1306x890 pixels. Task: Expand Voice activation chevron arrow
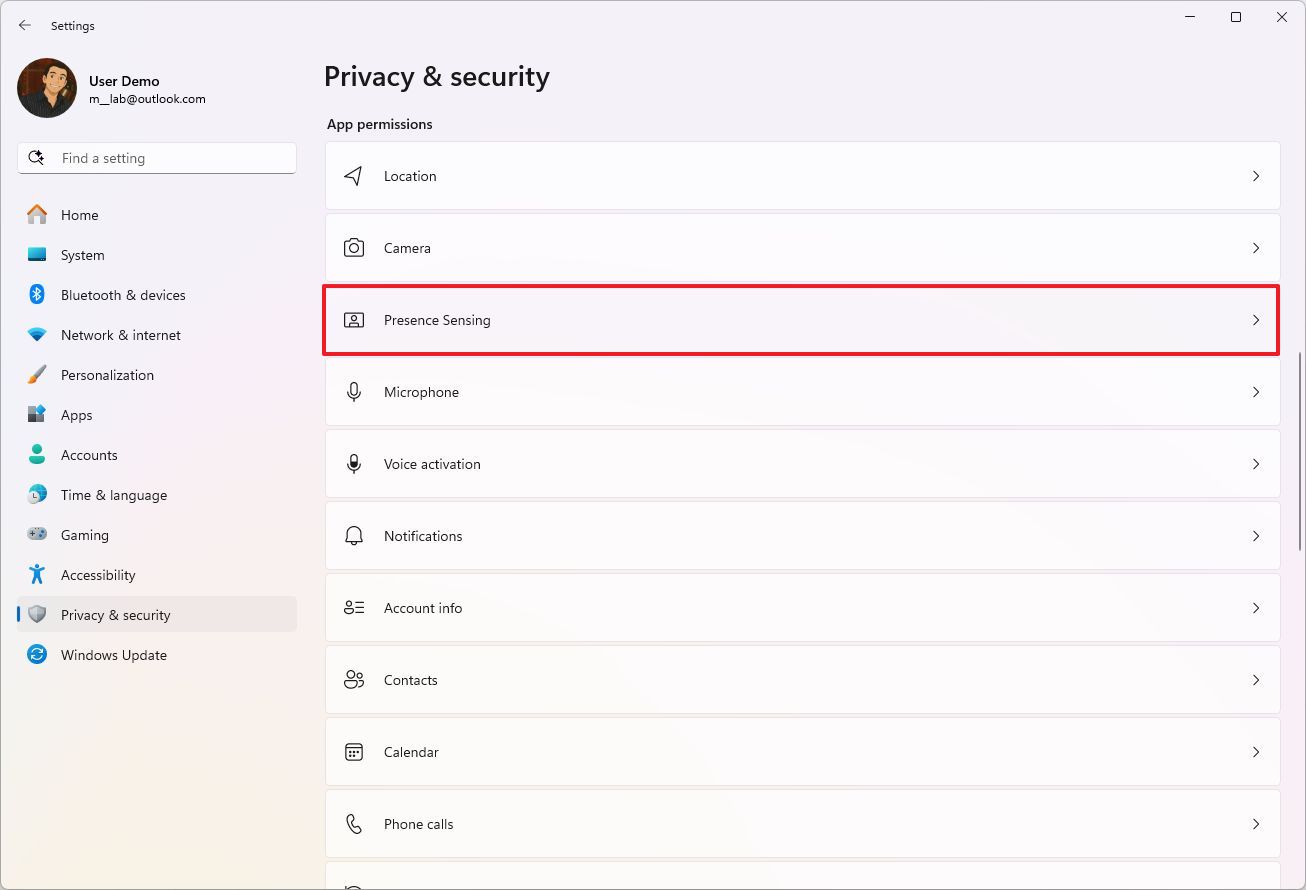pos(1256,464)
